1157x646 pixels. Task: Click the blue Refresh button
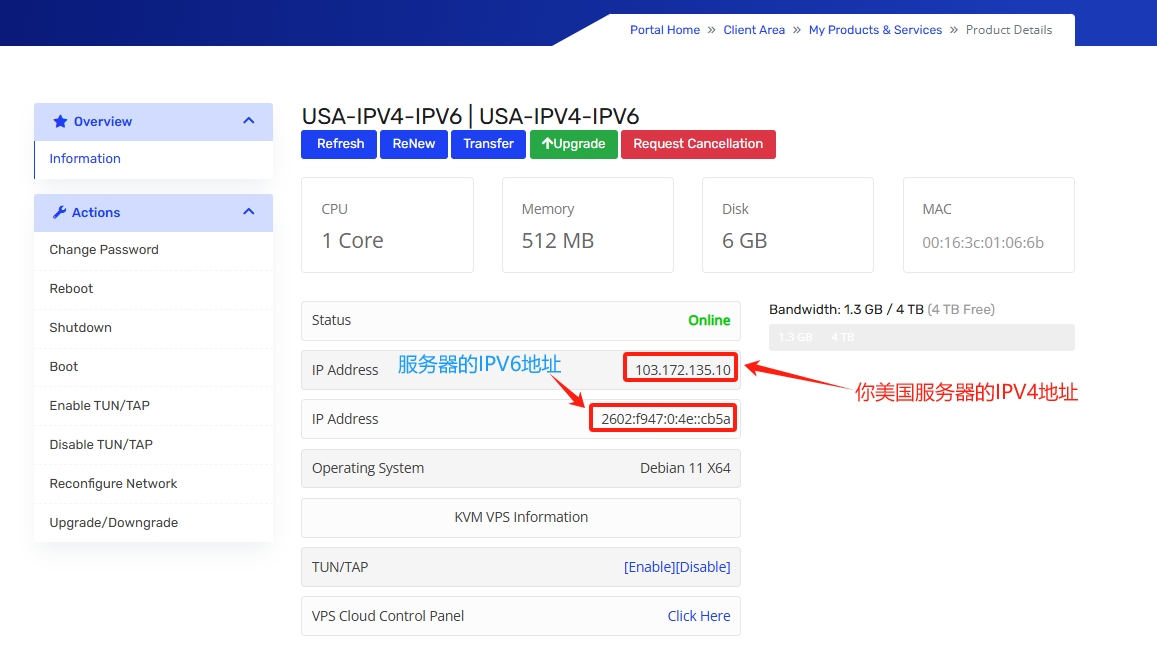[339, 144]
